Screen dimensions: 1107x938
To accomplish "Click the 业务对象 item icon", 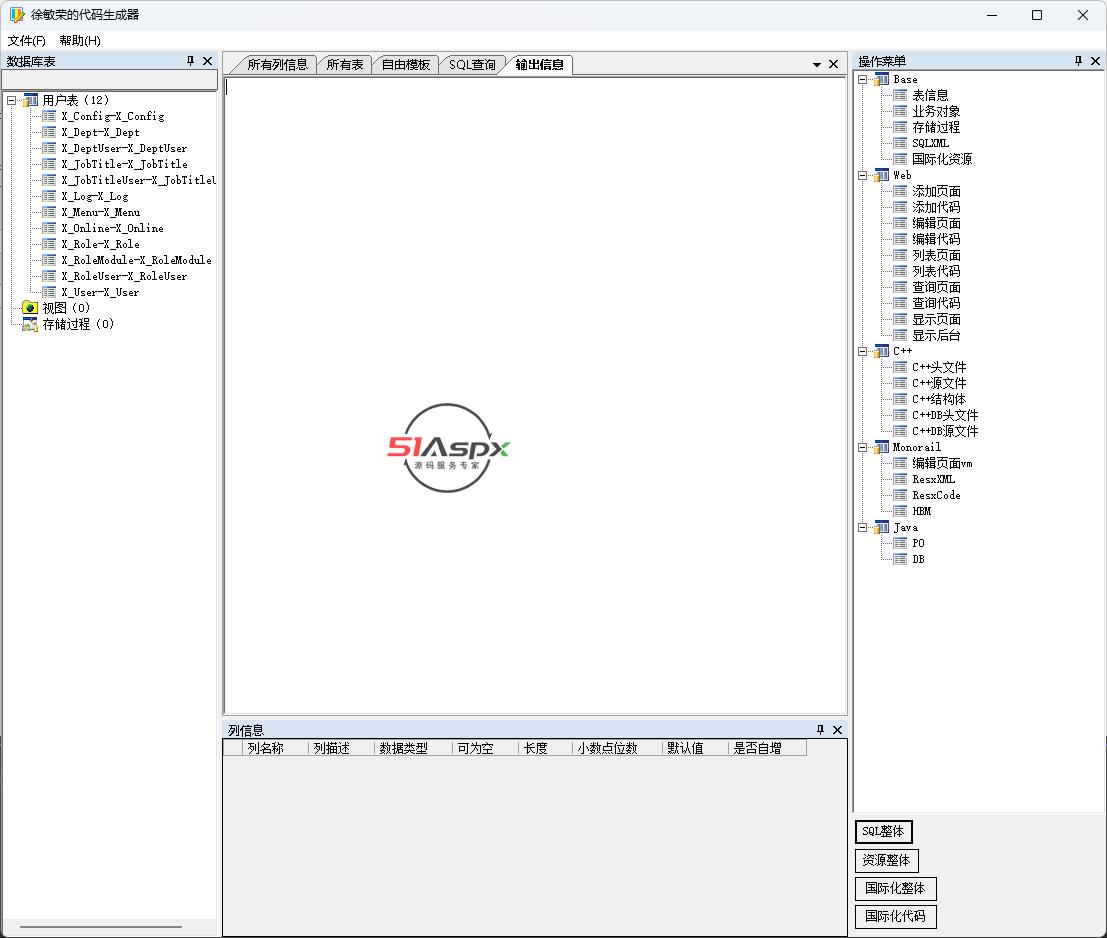I will click(x=900, y=112).
